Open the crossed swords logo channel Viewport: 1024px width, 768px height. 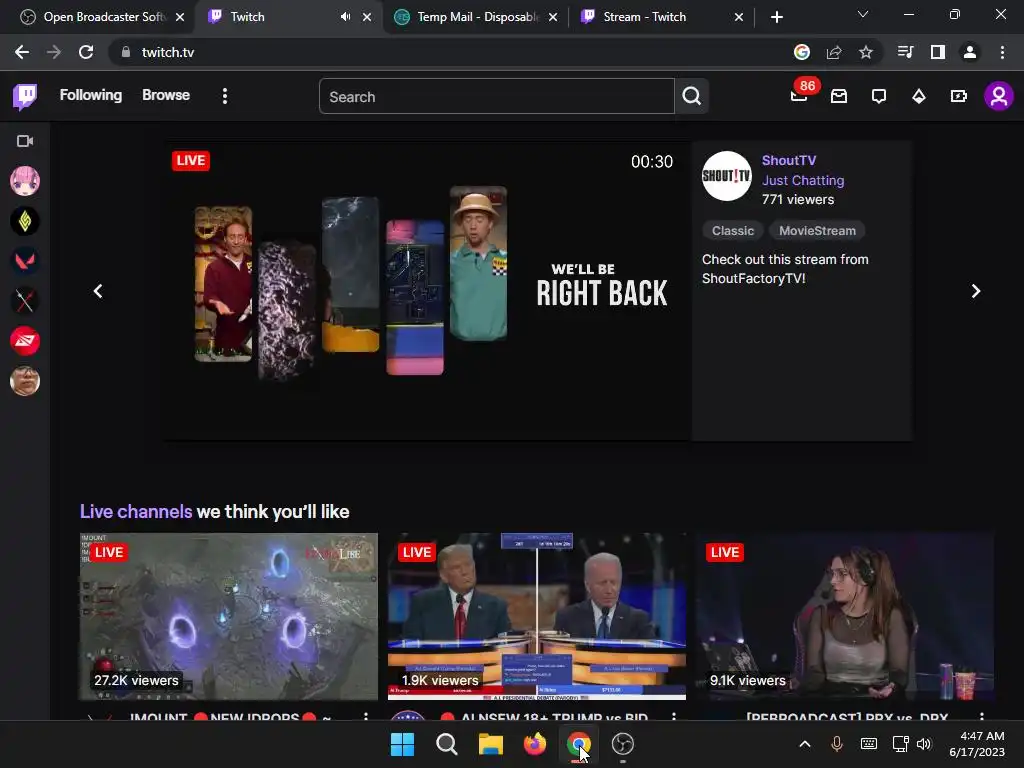(x=25, y=301)
